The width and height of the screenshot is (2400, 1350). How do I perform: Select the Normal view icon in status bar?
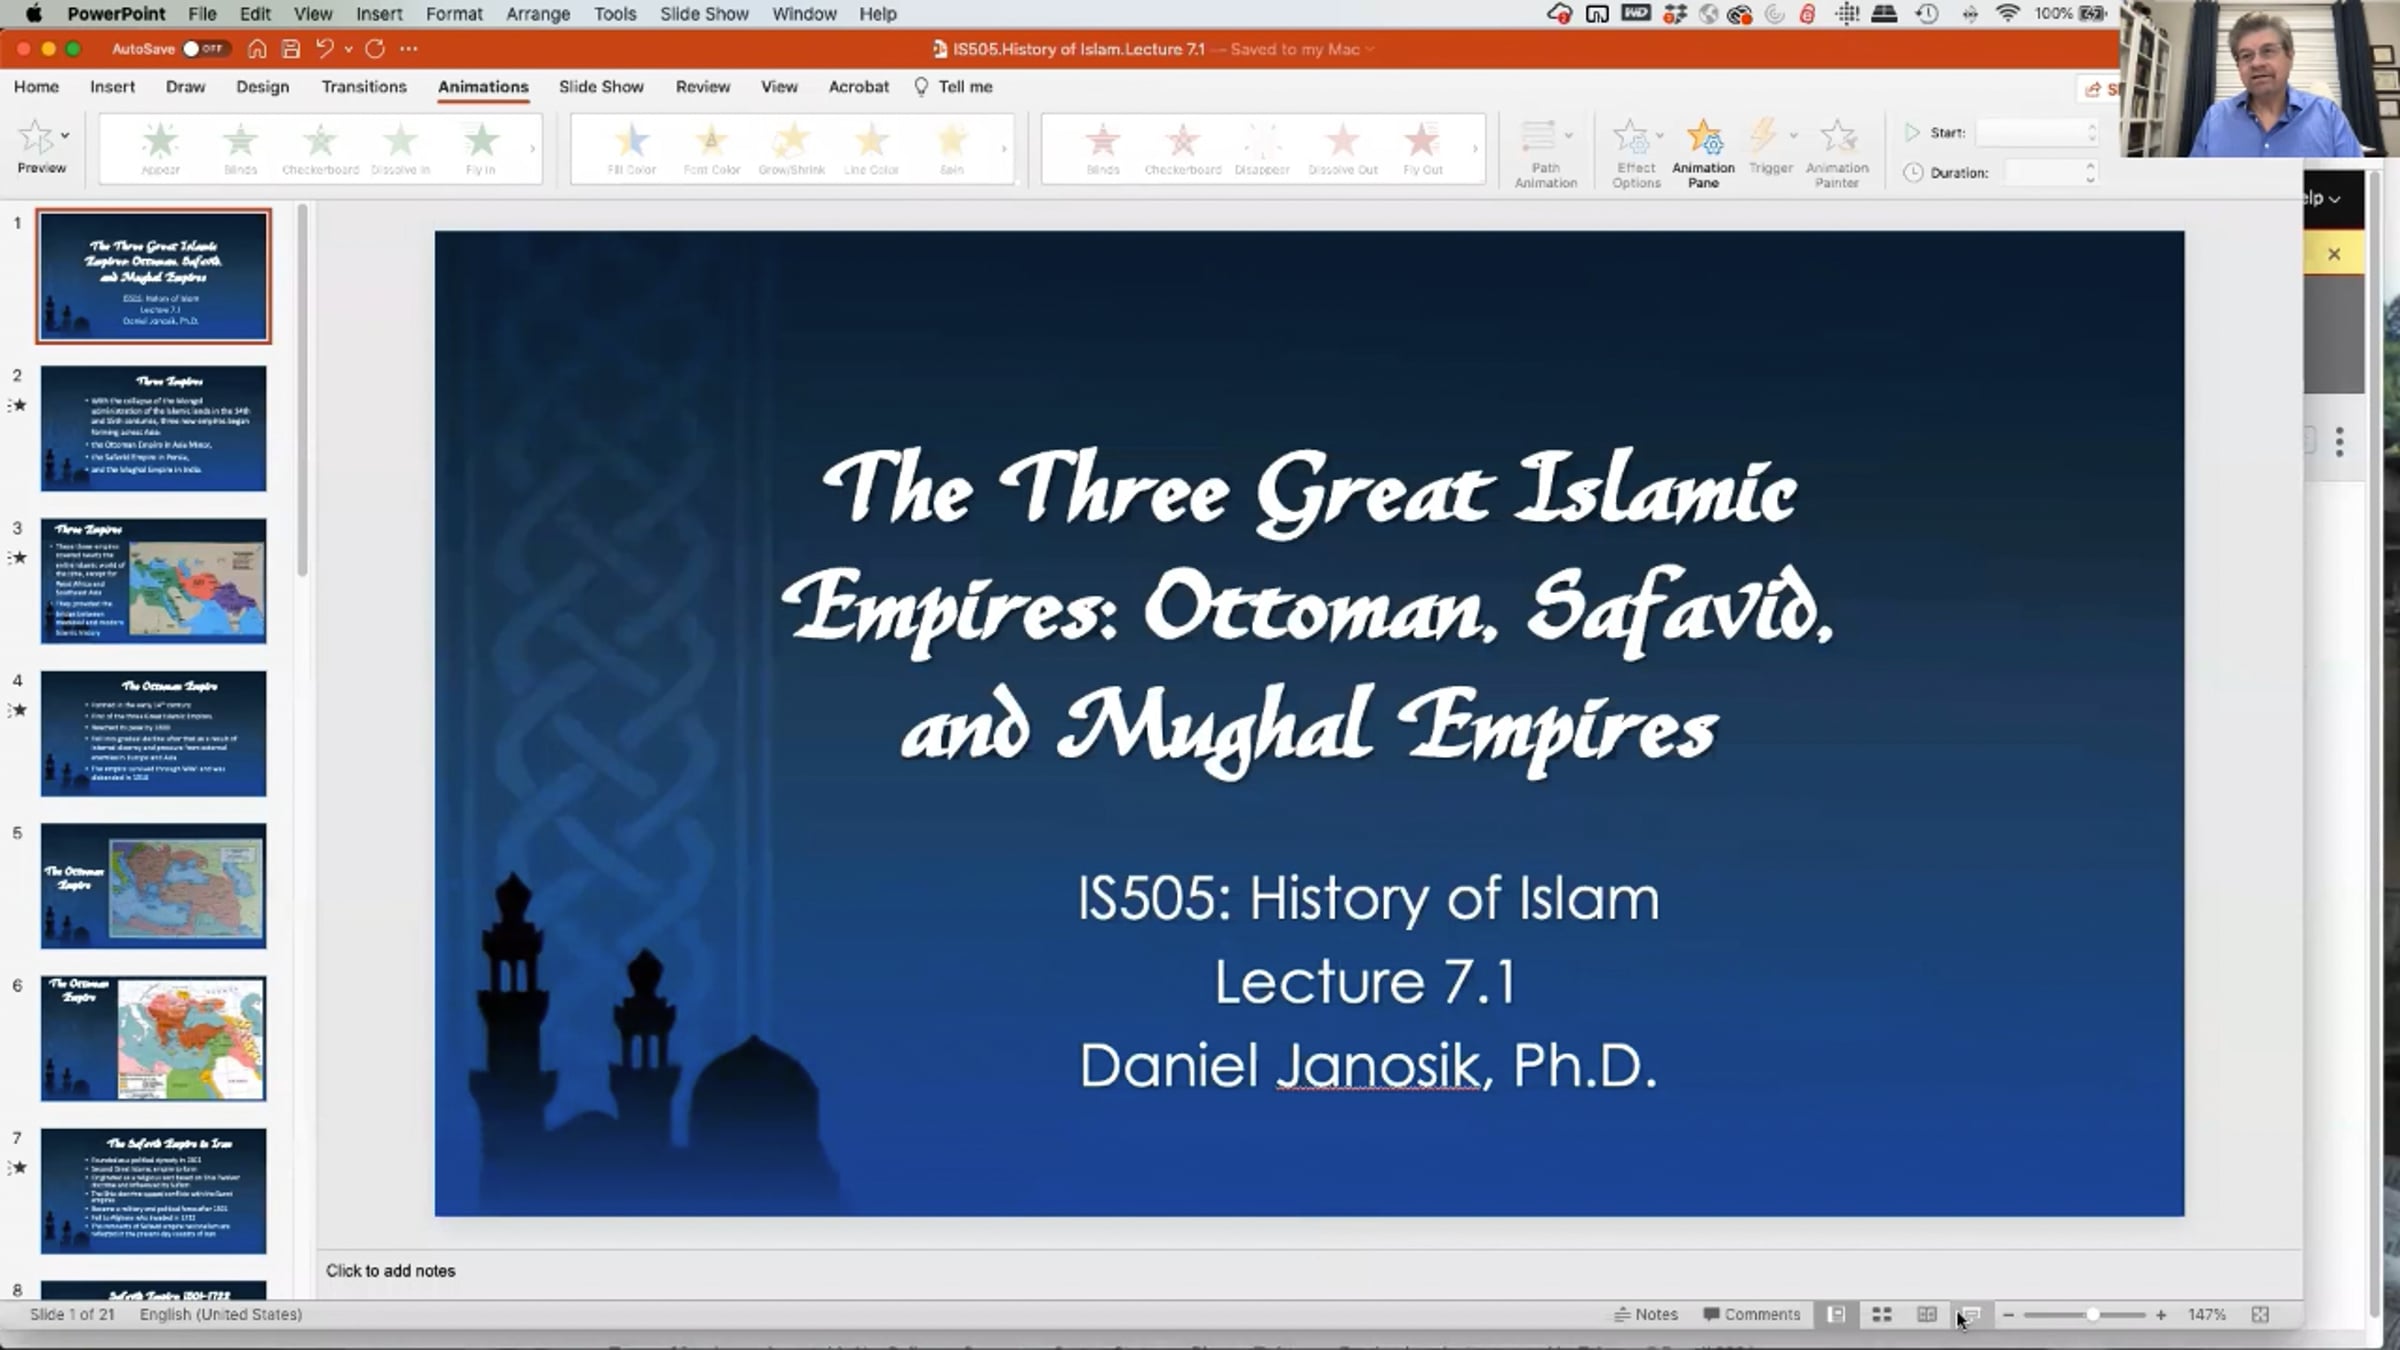pyautogui.click(x=1836, y=1314)
